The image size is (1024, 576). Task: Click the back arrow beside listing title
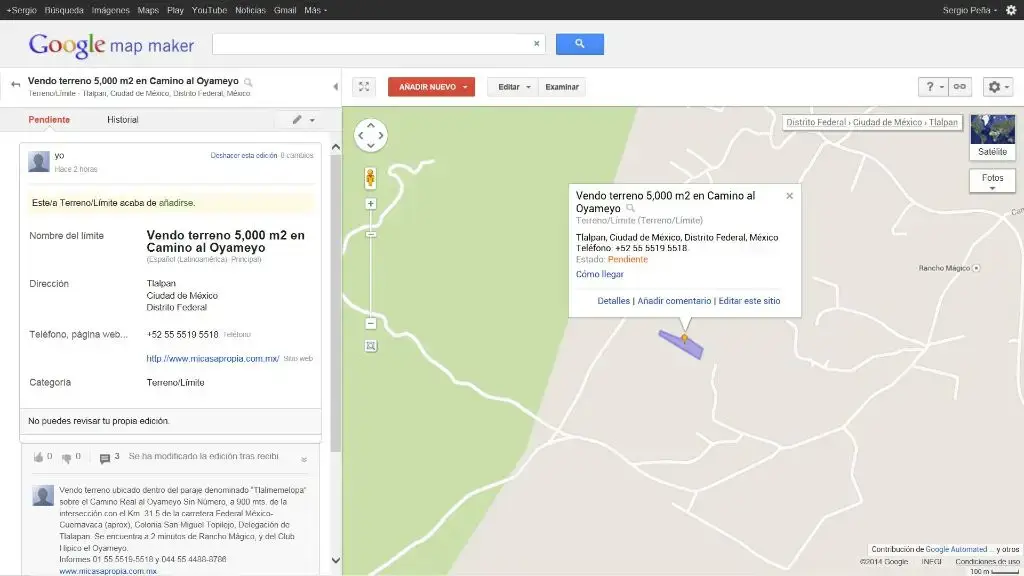[15, 84]
